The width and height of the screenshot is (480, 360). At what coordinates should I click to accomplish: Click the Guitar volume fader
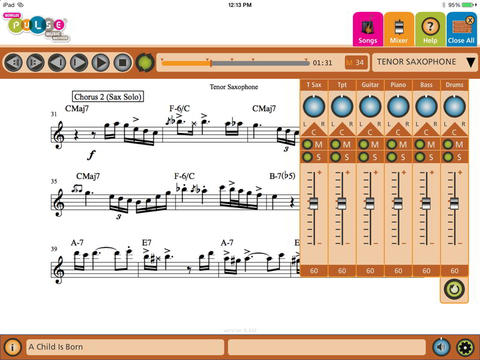(x=369, y=203)
